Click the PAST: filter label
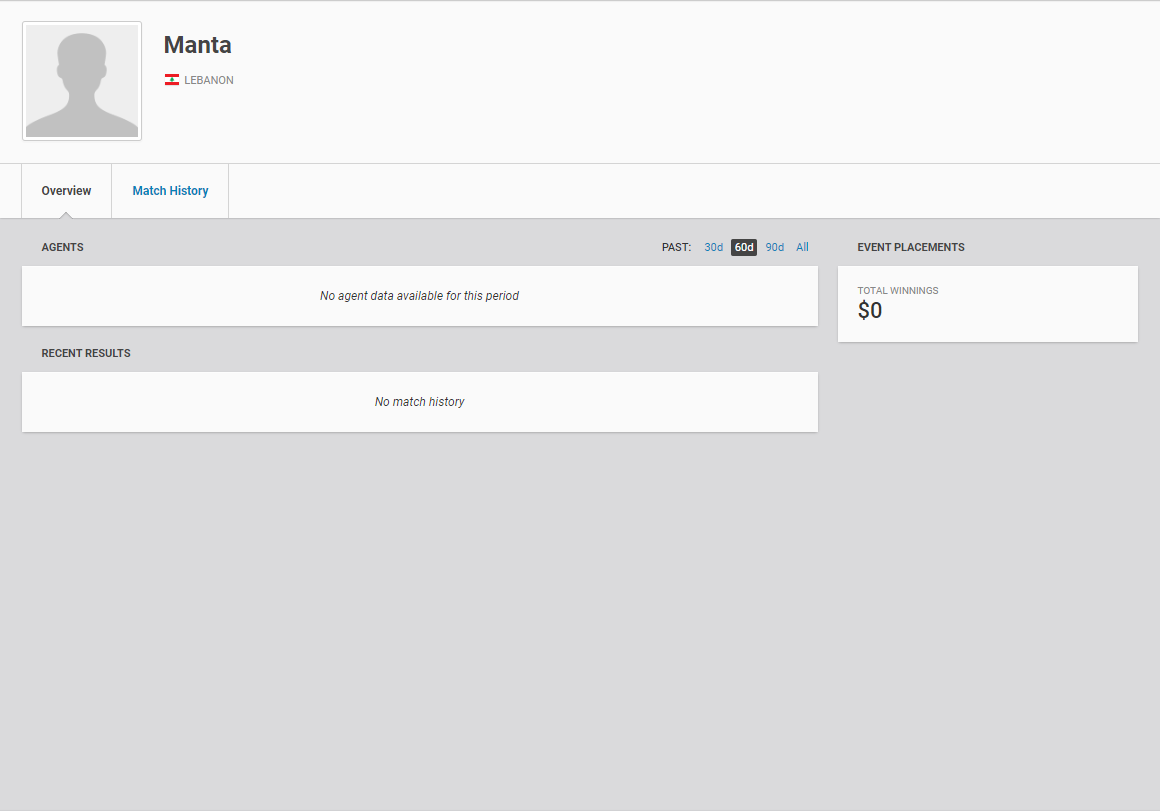 pos(676,247)
